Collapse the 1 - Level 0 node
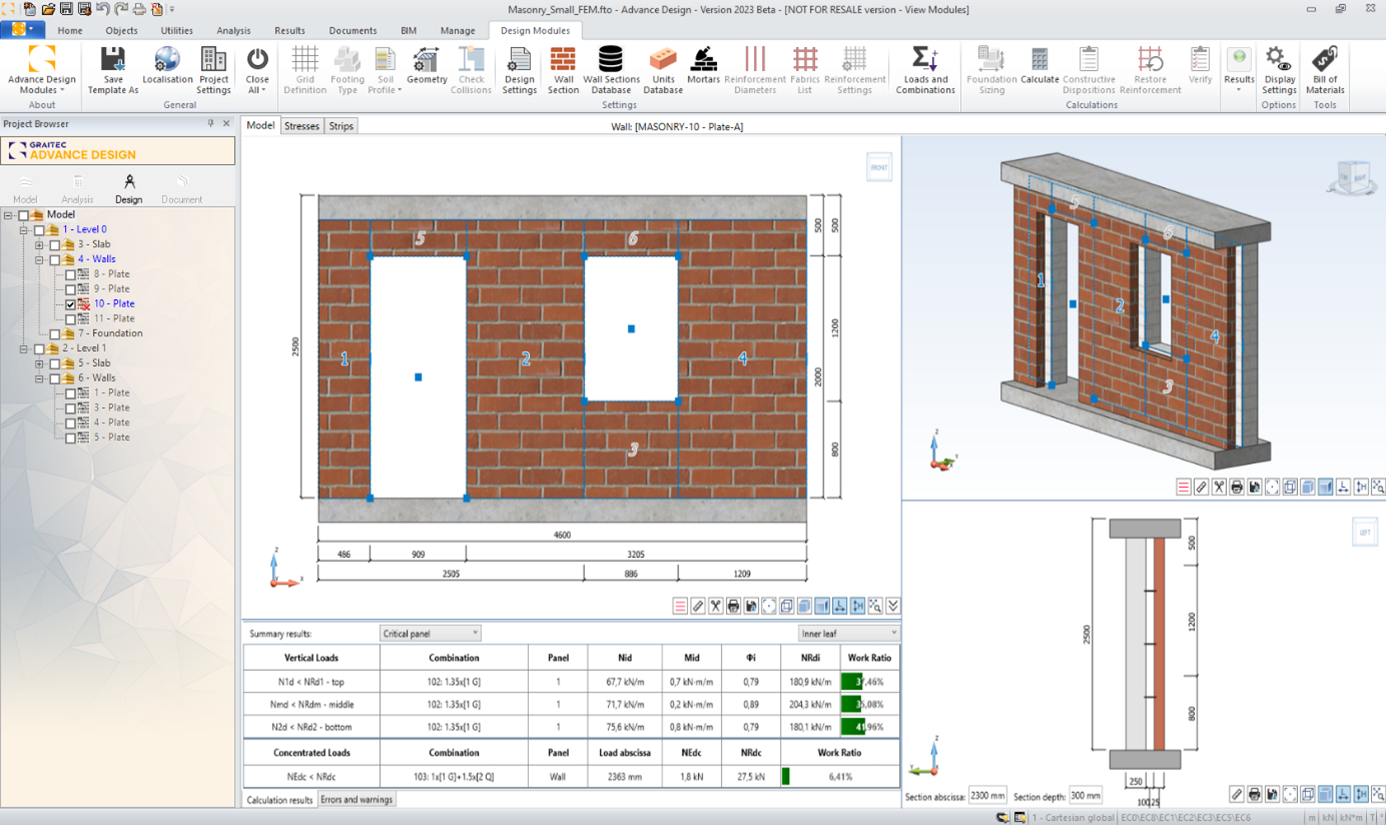Viewport: 1386px width, 825px height. [x=24, y=230]
